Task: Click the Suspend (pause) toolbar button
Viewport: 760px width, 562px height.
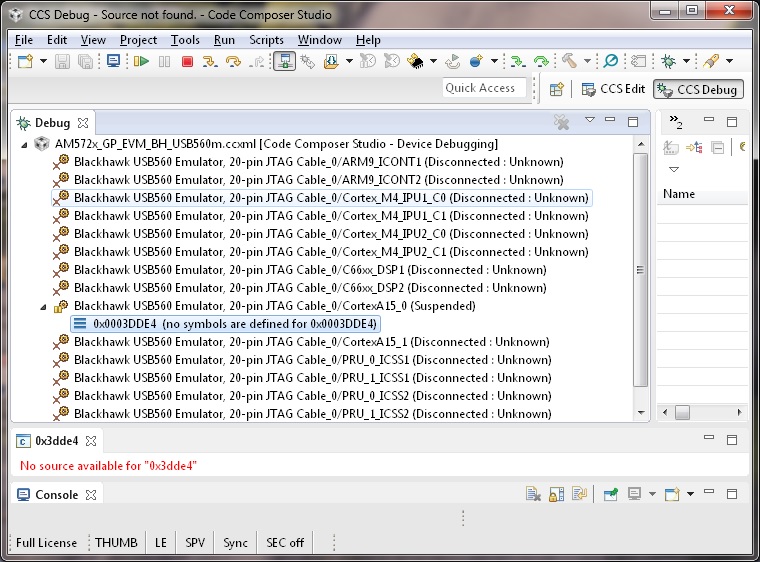Action: pyautogui.click(x=164, y=62)
